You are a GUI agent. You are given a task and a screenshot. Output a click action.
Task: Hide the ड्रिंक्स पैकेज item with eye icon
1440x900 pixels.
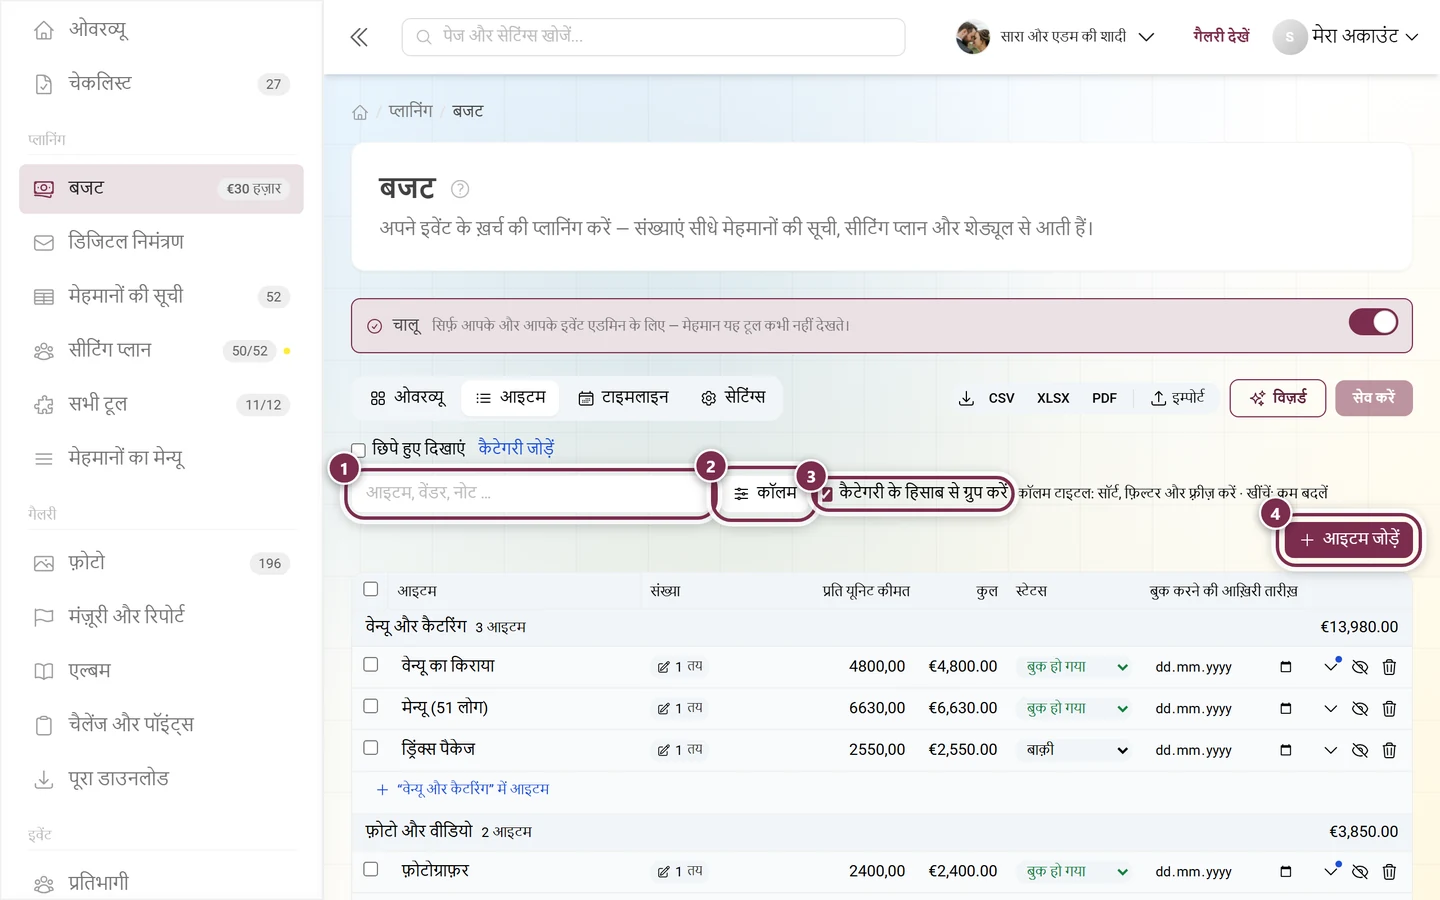pos(1360,750)
